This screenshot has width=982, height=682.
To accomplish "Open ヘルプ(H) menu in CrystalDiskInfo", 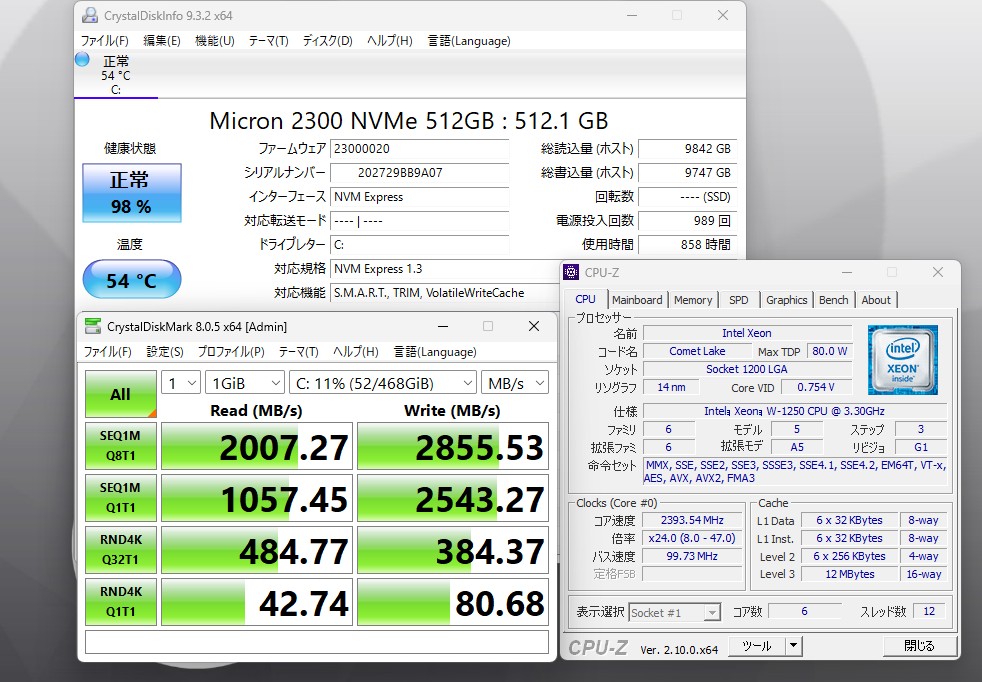I will tap(390, 41).
